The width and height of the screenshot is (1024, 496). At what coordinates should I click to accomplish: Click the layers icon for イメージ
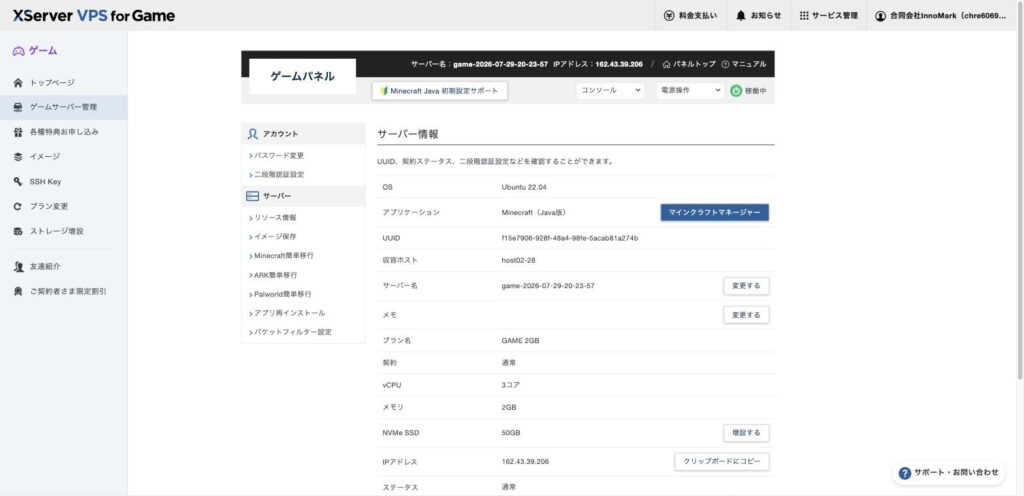click(x=18, y=157)
